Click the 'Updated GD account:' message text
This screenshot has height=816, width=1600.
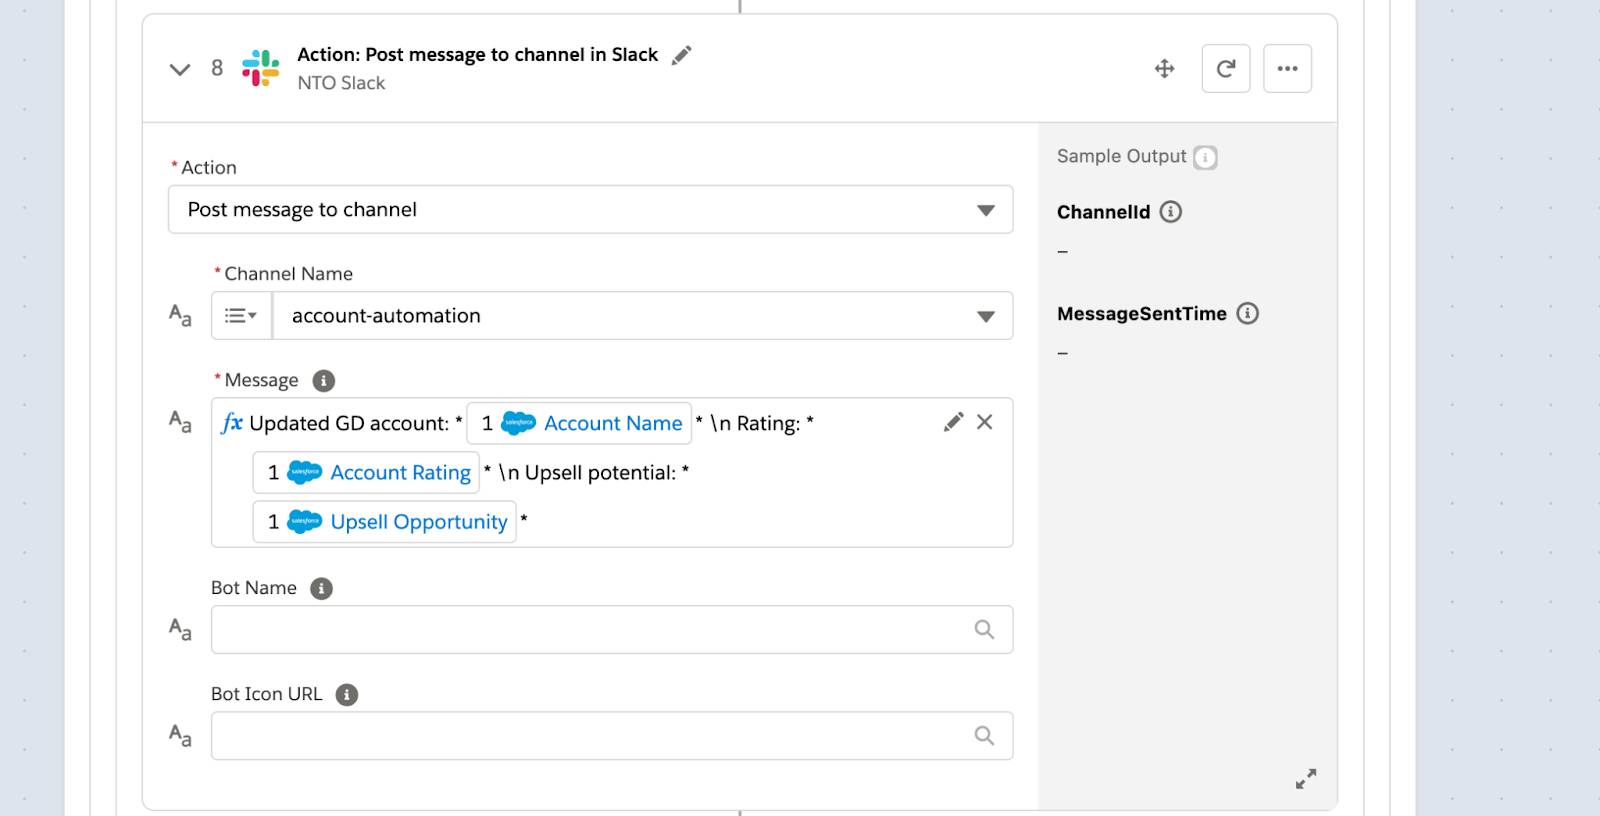click(349, 423)
